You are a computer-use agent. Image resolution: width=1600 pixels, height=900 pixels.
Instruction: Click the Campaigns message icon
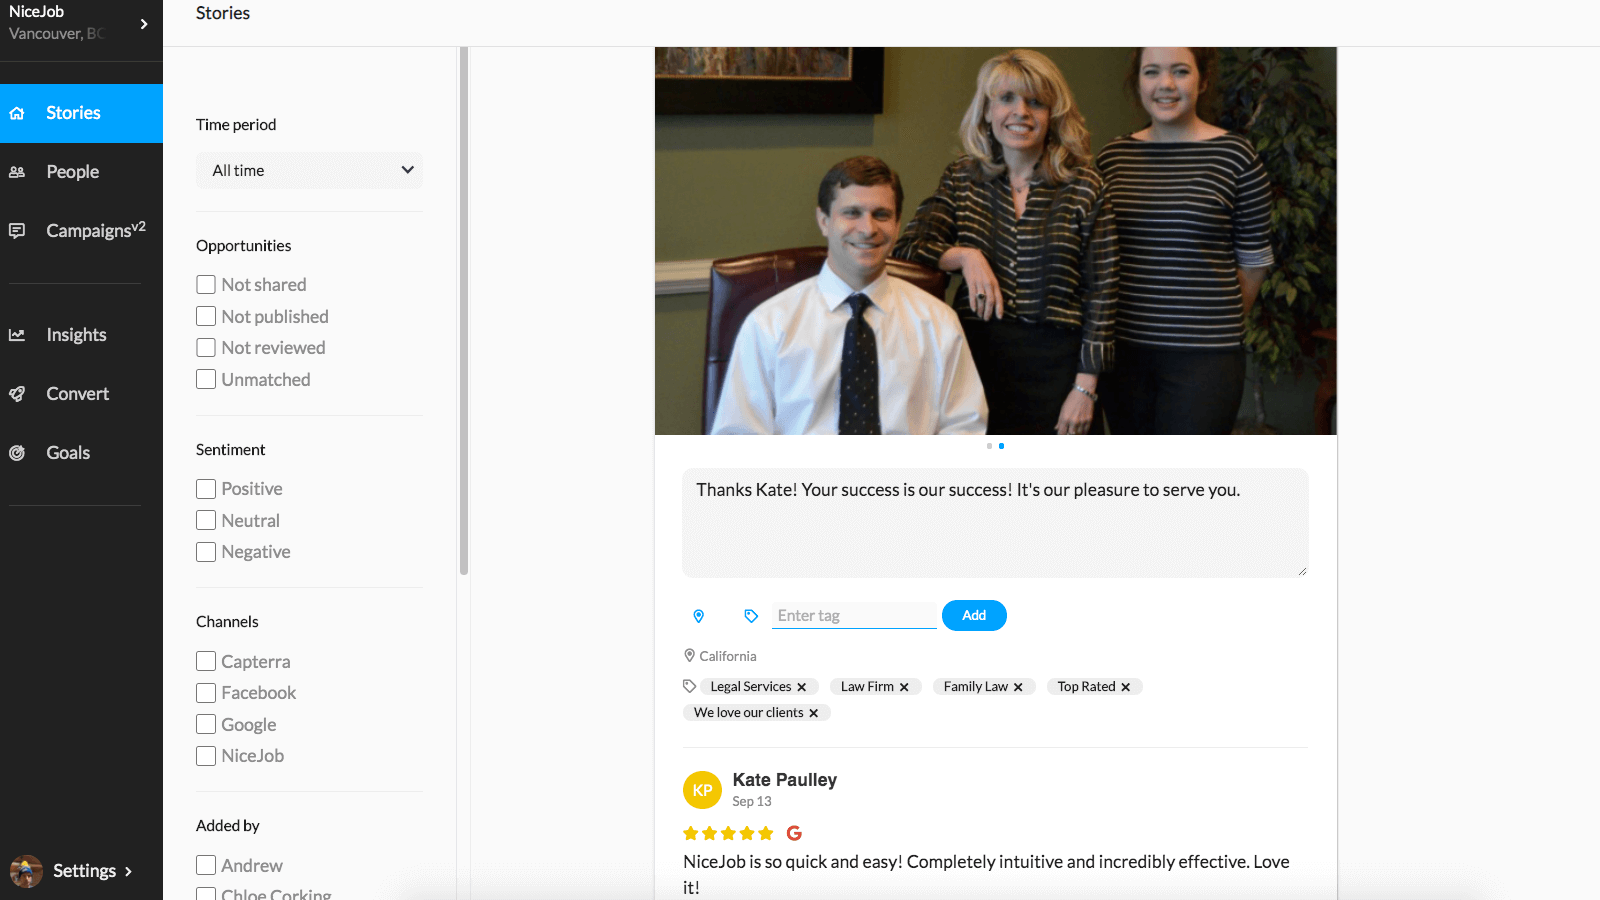coord(17,231)
